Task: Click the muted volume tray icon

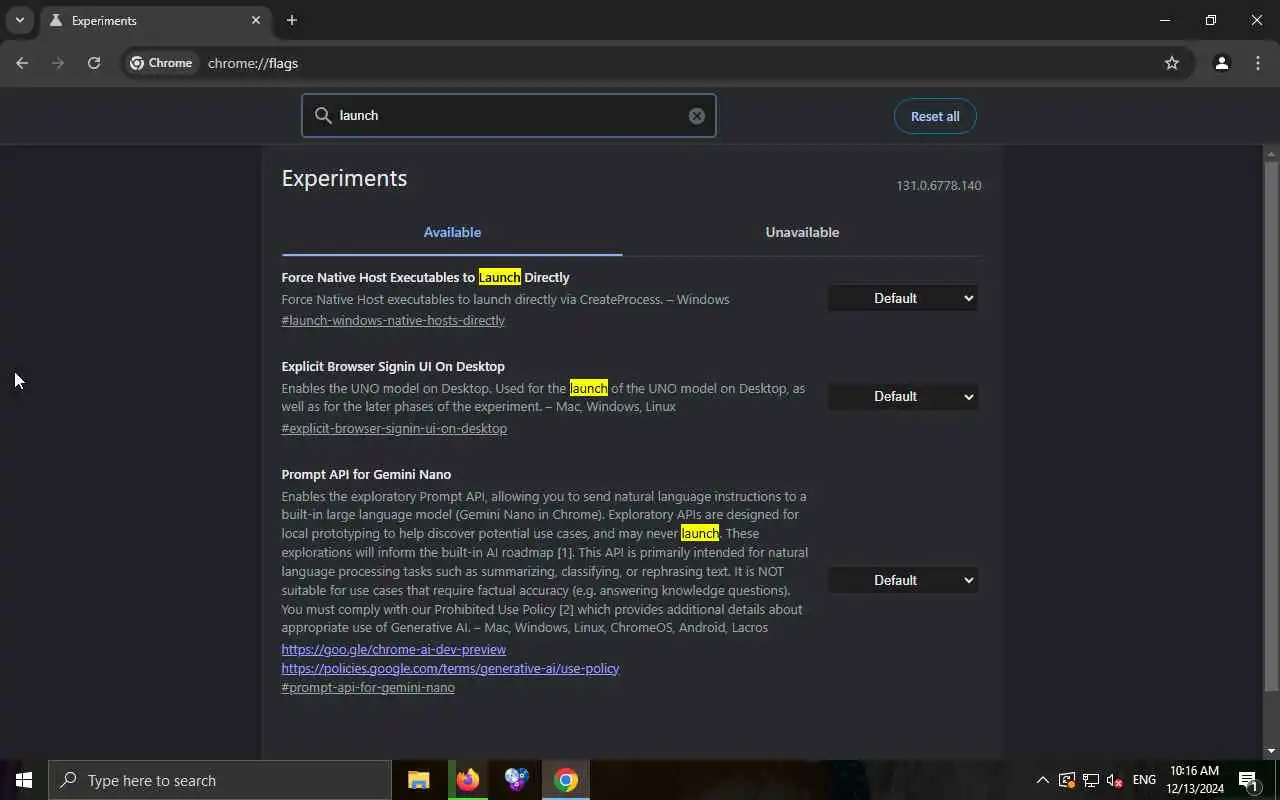Action: (x=1115, y=780)
